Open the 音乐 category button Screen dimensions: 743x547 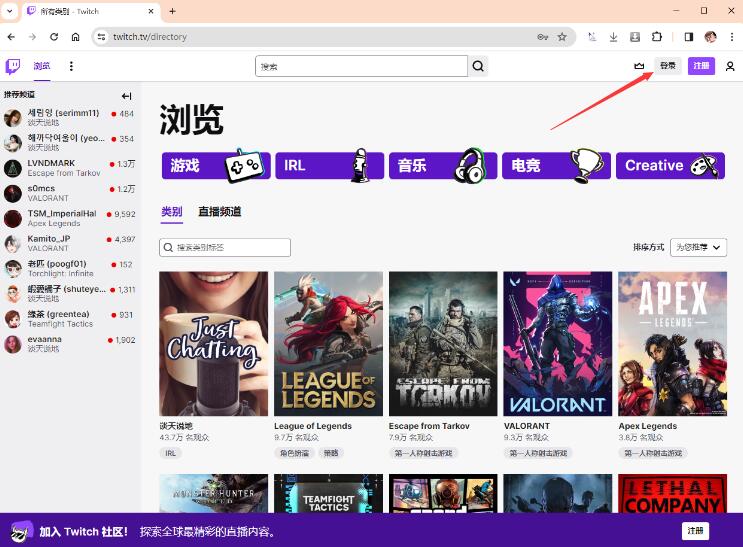pyautogui.click(x=443, y=165)
